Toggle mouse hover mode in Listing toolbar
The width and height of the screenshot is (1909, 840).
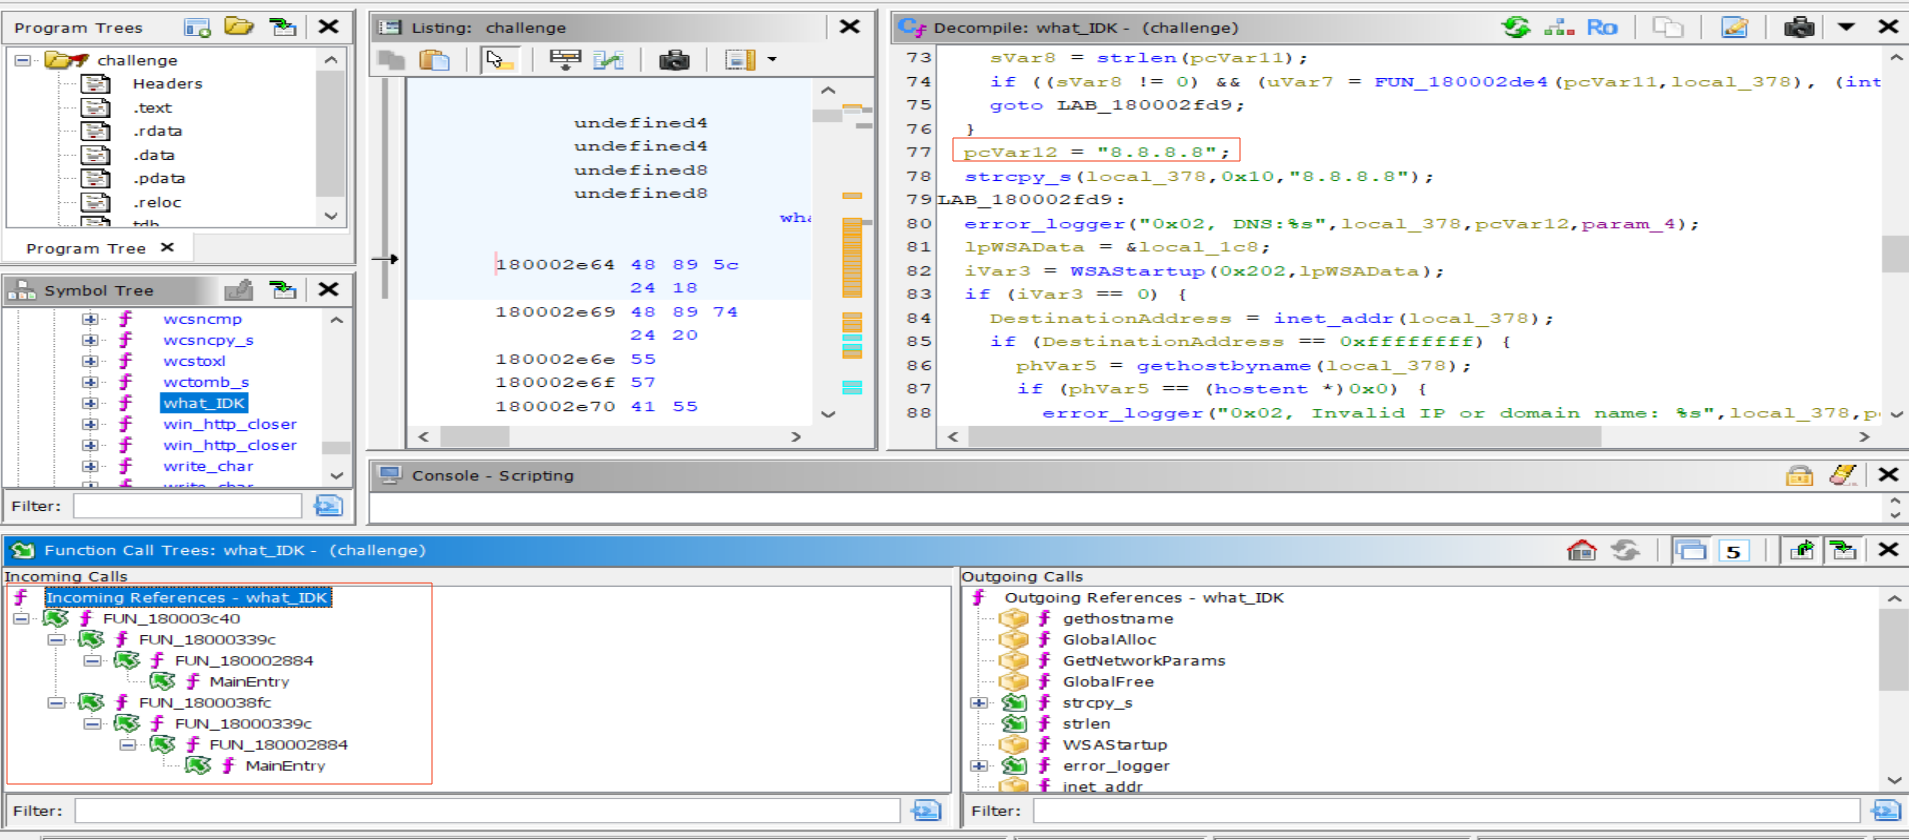point(499,60)
